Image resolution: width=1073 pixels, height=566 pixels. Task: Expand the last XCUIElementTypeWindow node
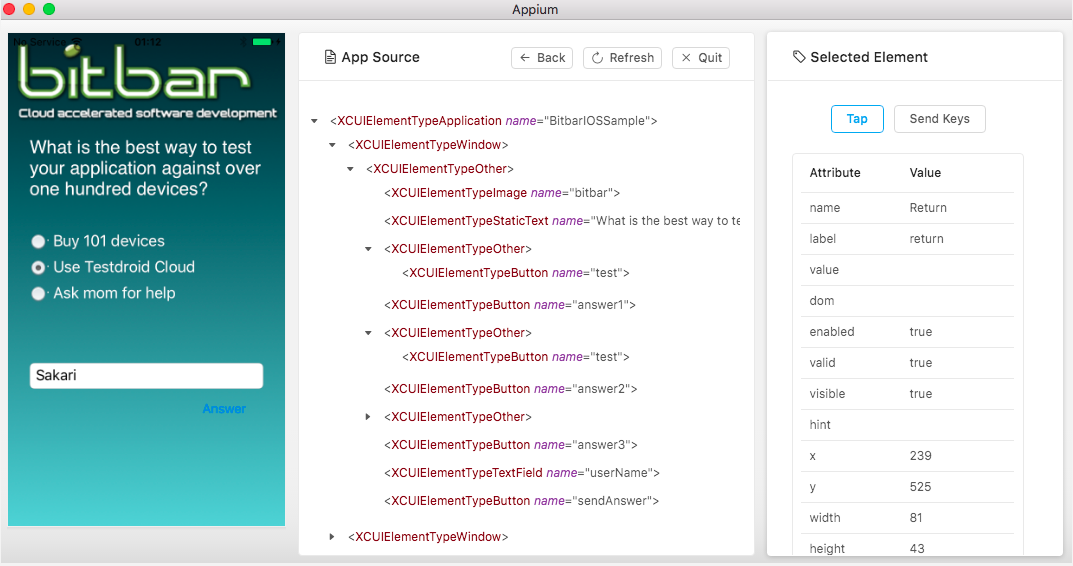332,537
